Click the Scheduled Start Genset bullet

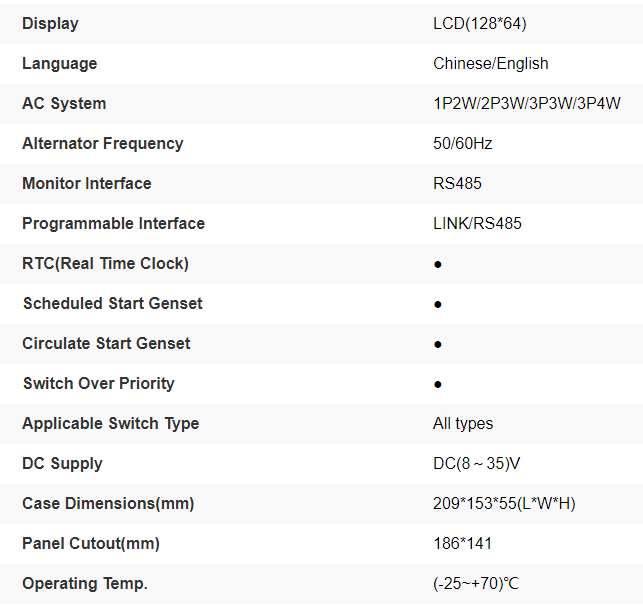(x=438, y=304)
